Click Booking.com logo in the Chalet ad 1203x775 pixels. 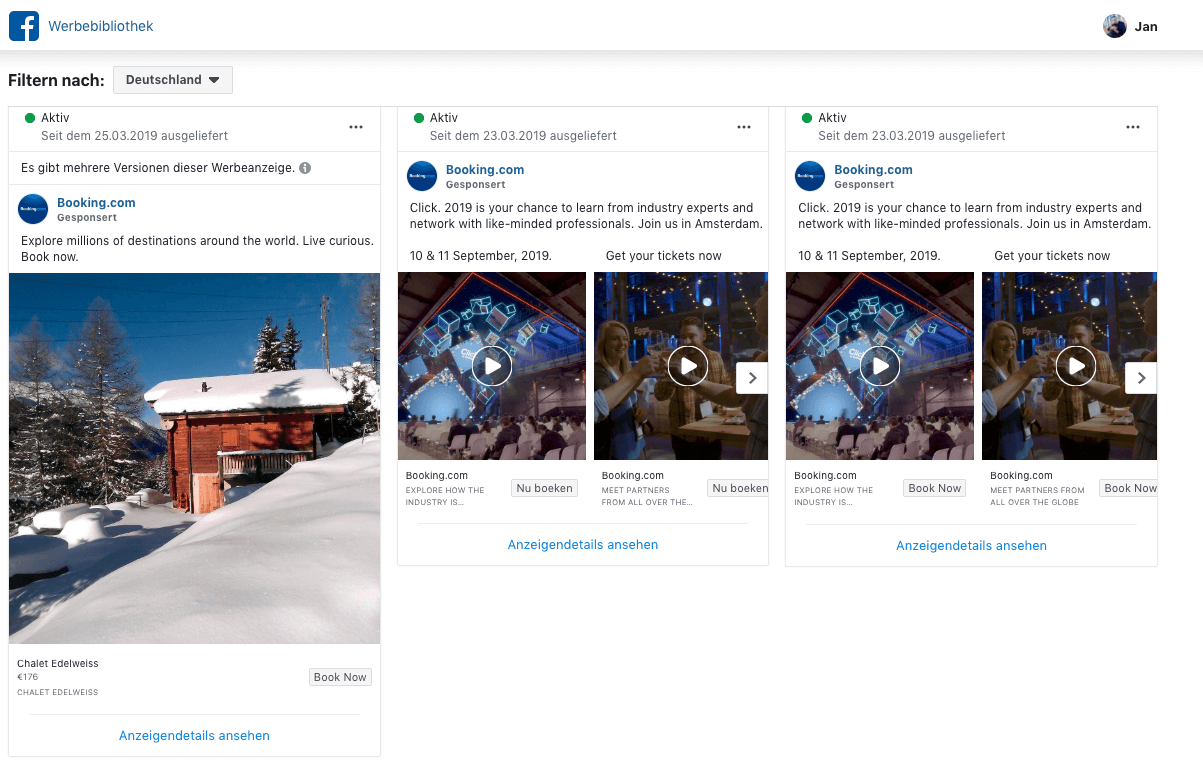coord(33,209)
